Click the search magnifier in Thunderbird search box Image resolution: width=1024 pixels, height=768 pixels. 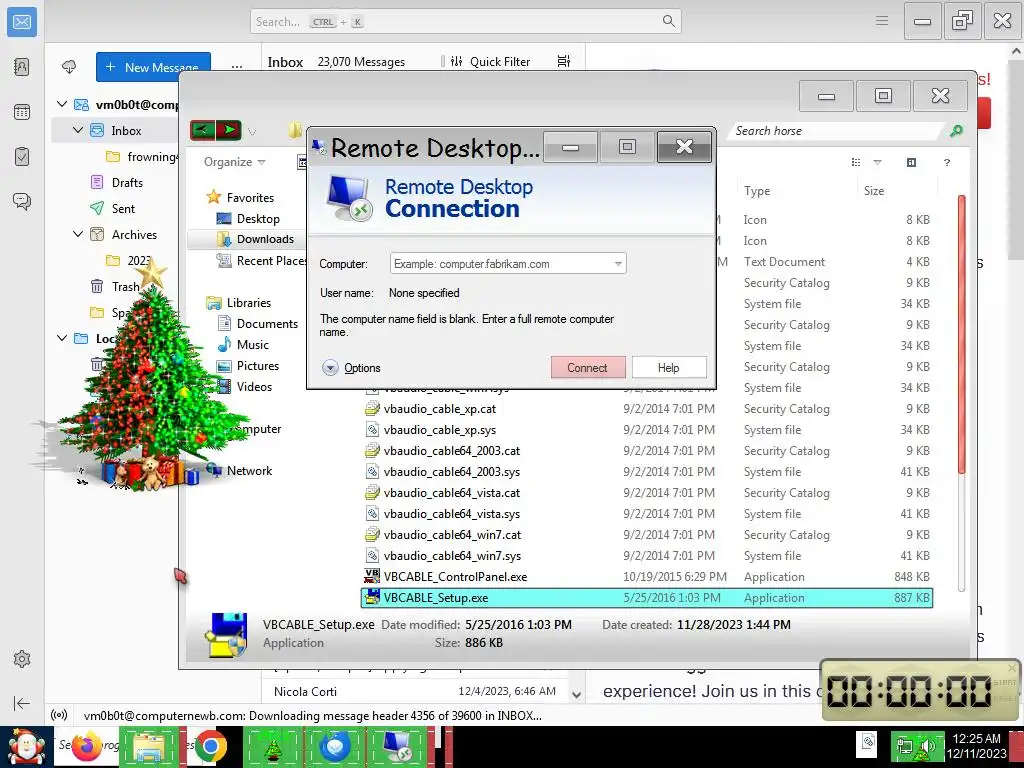click(x=668, y=21)
